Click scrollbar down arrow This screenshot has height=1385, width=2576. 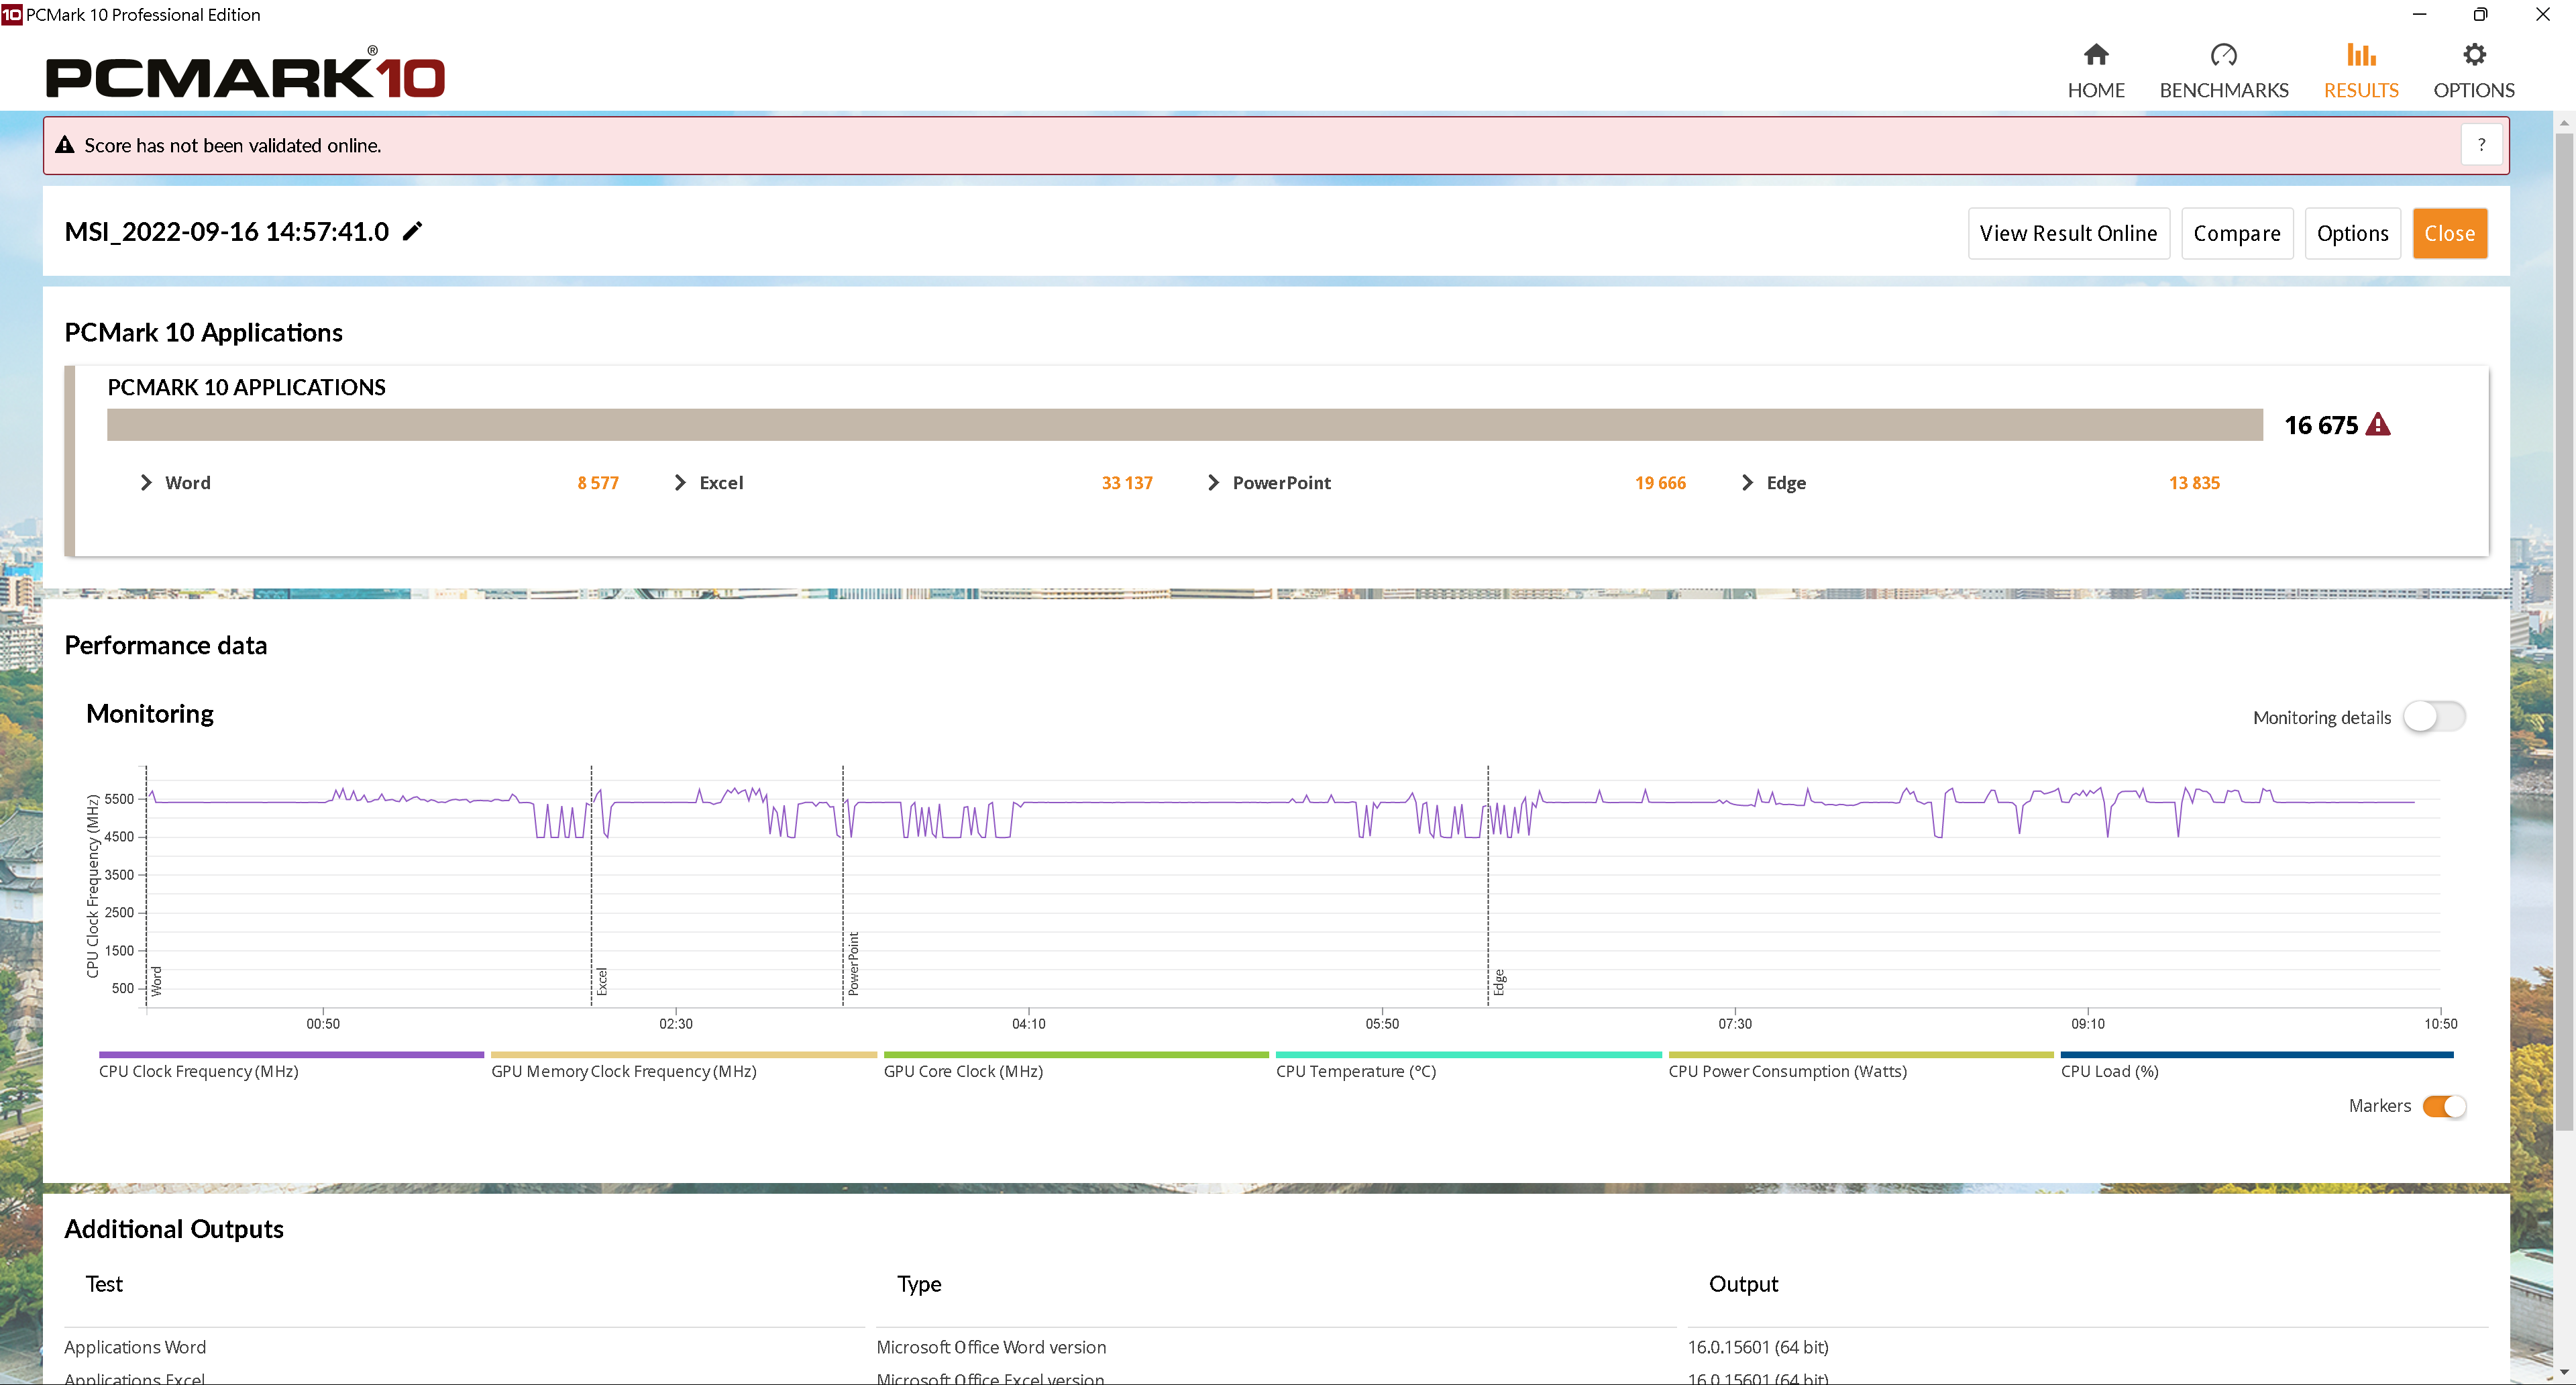pyautogui.click(x=2564, y=1372)
